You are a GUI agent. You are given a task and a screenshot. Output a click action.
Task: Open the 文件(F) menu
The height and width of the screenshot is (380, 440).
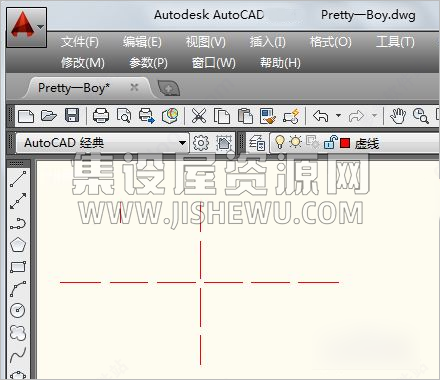coord(80,42)
